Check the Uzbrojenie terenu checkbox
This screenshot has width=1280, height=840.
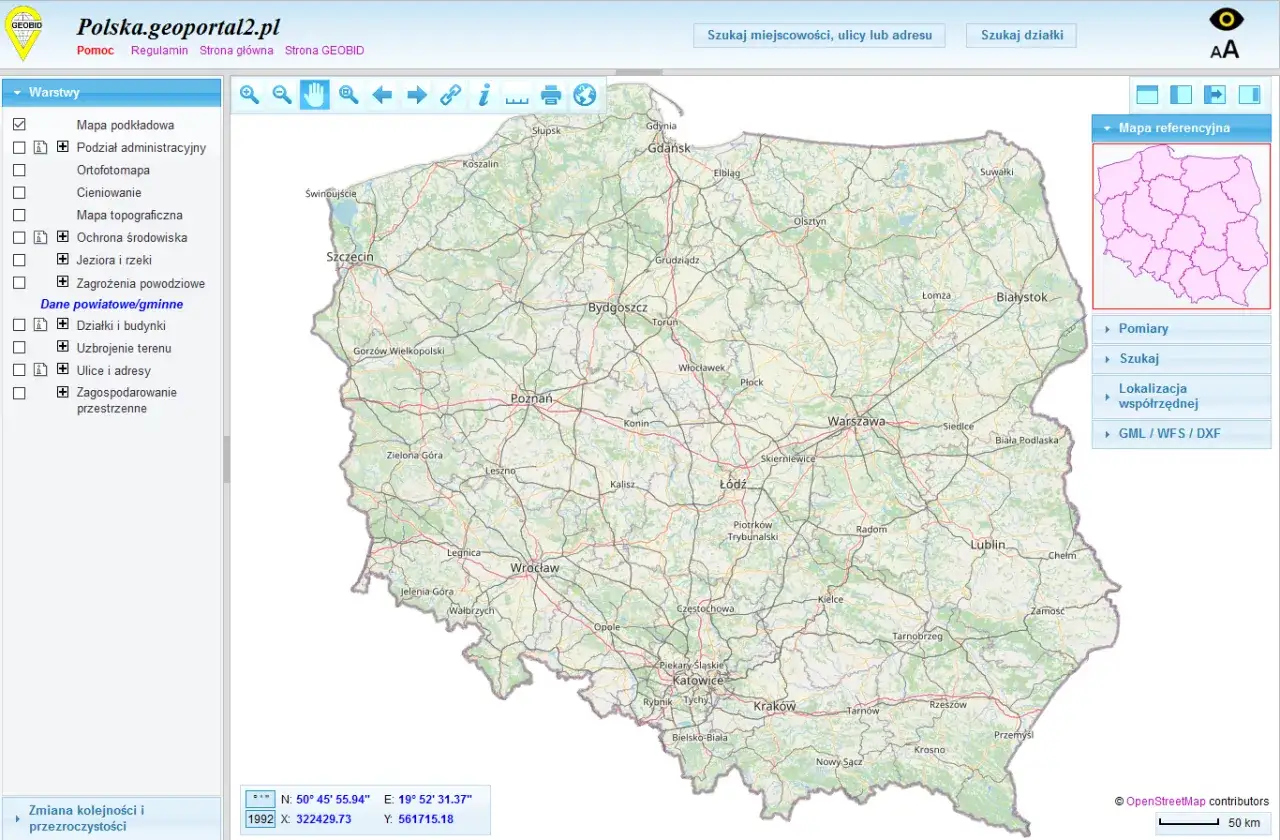click(x=19, y=348)
